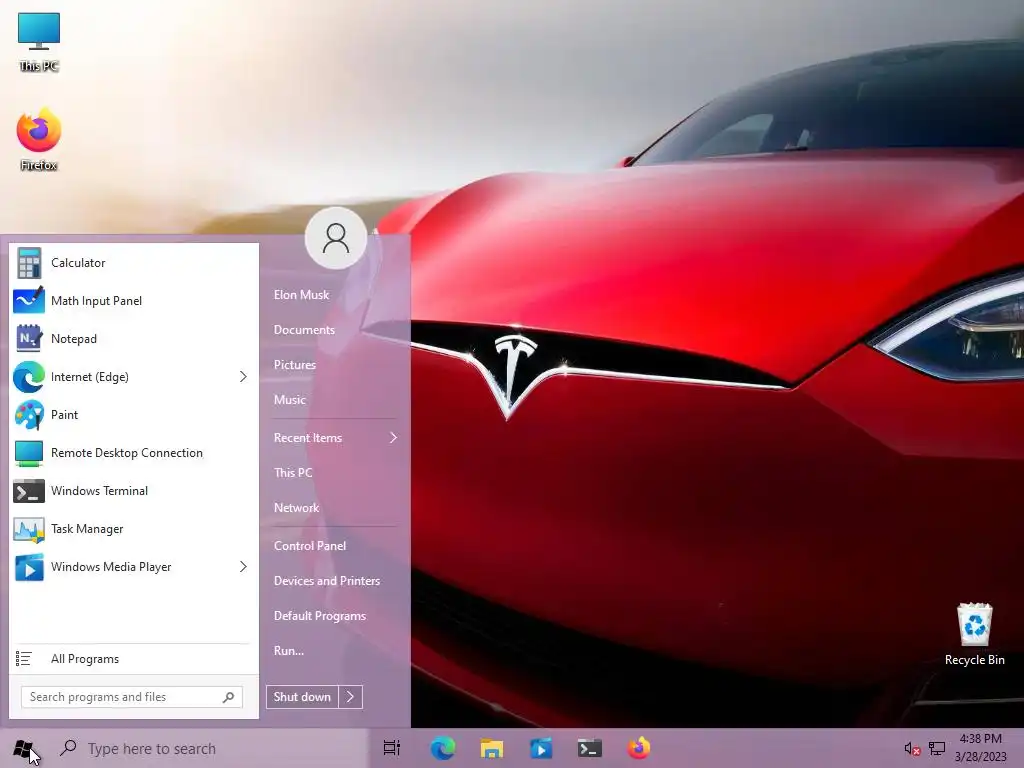This screenshot has height=768, width=1024.
Task: Open the Paint palette icon
Action: 29,415
